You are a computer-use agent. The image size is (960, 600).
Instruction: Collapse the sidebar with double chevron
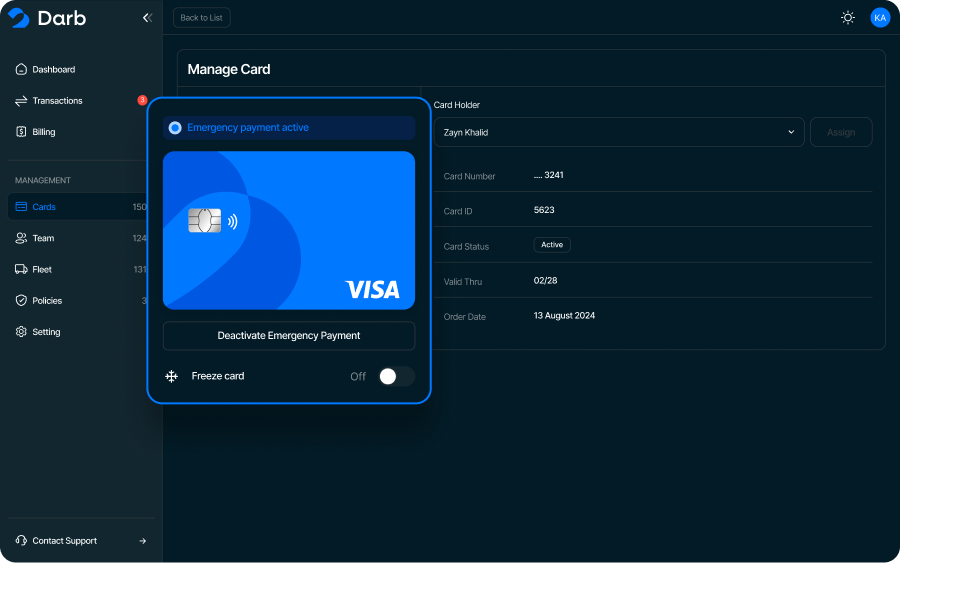pyautogui.click(x=147, y=18)
